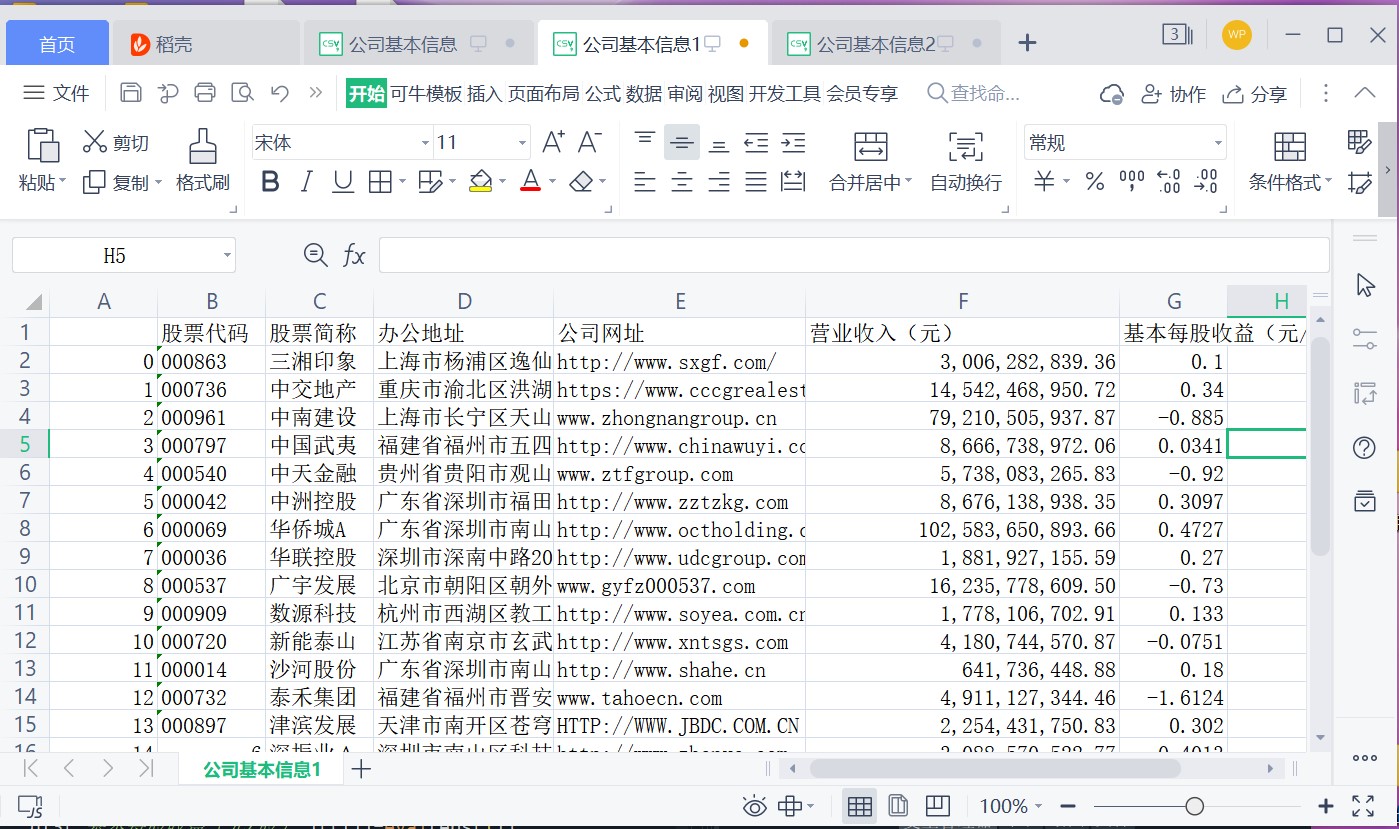The width and height of the screenshot is (1399, 829).
Task: Switch to page layout view icon
Action: [x=898, y=806]
